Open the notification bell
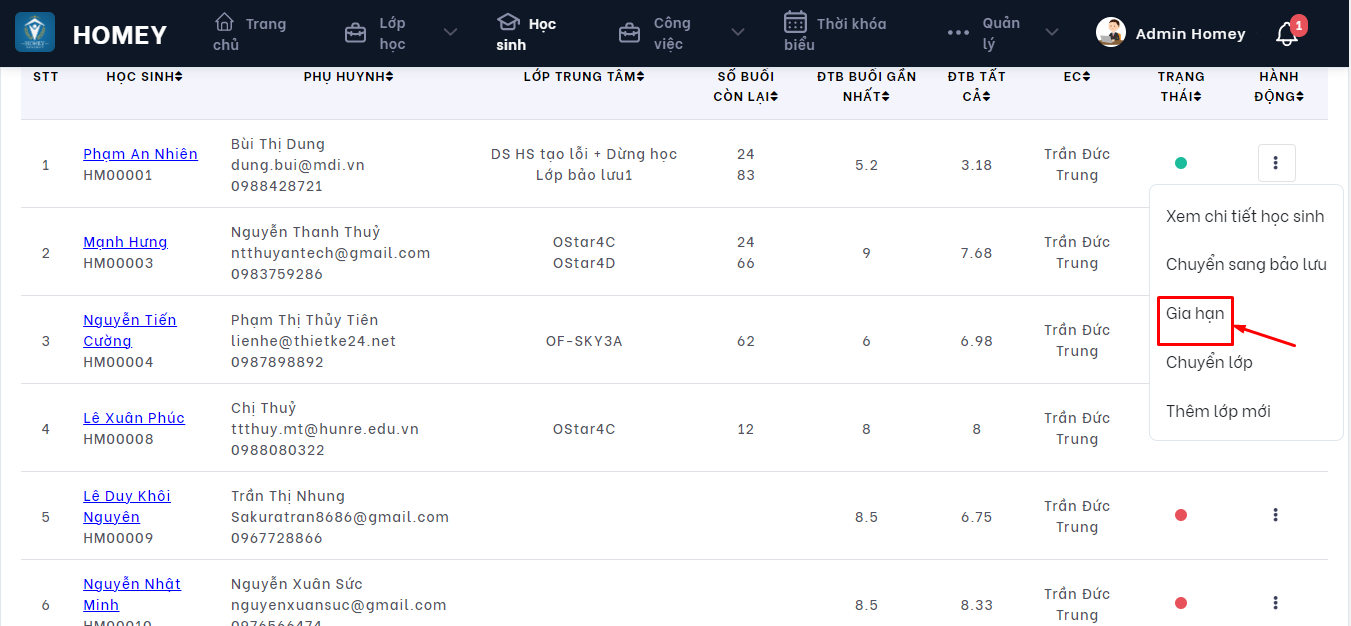The height and width of the screenshot is (626, 1351). point(1287,34)
